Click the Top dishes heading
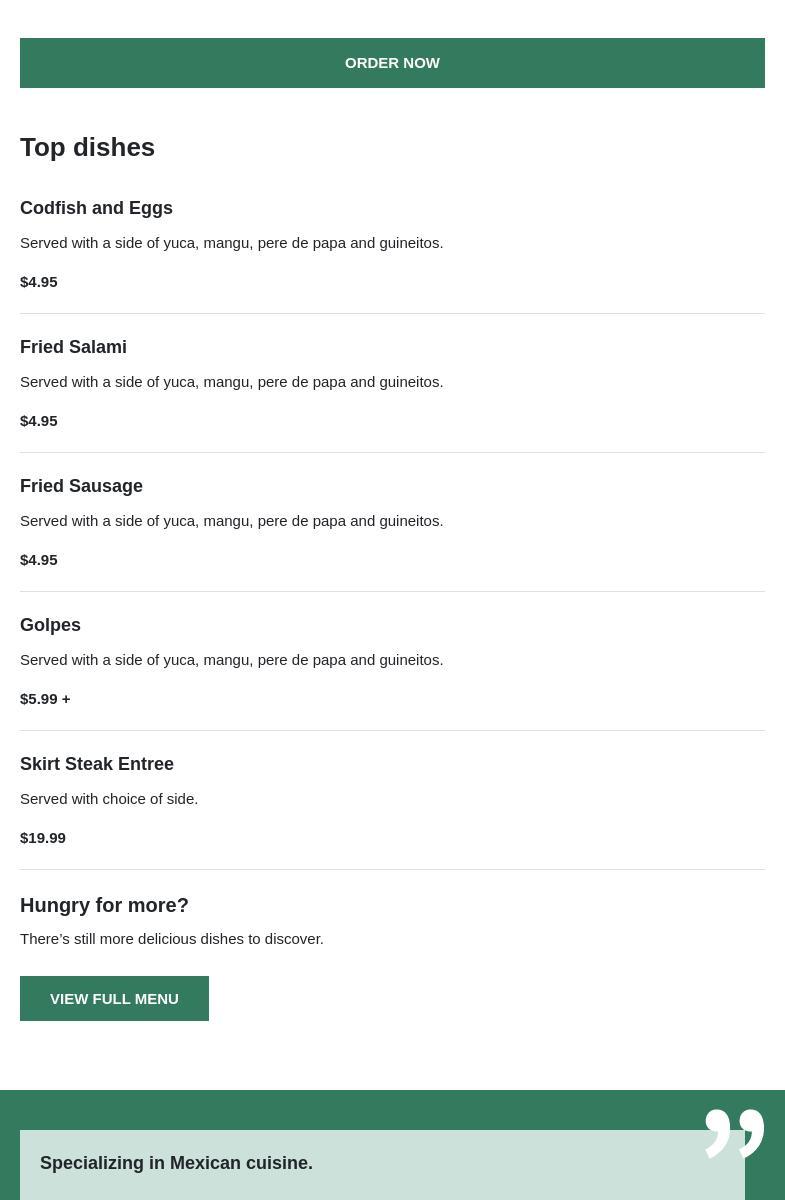The width and height of the screenshot is (785, 1200). 87,147
